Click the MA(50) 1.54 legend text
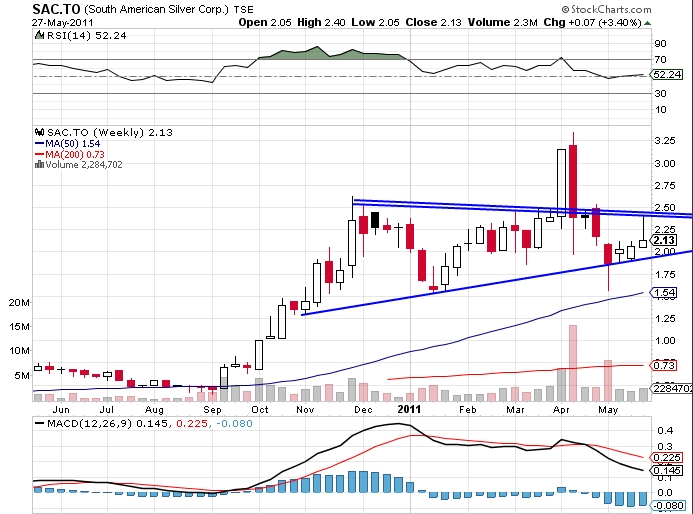The image size is (693, 514). pyautogui.click(x=72, y=144)
